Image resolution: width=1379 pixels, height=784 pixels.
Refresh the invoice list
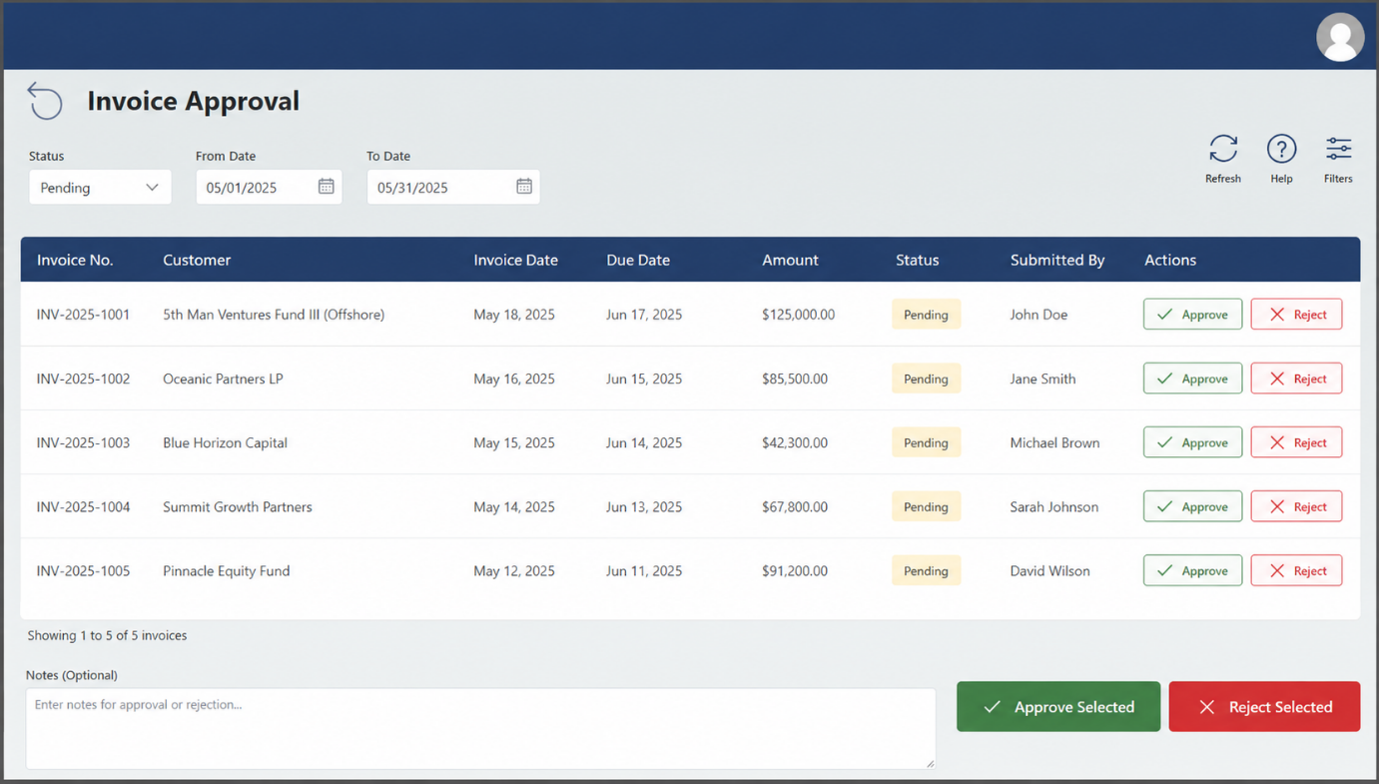(1223, 158)
